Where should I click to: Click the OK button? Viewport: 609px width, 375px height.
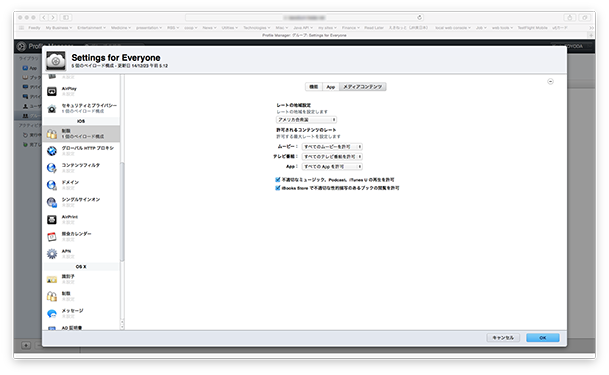[543, 338]
